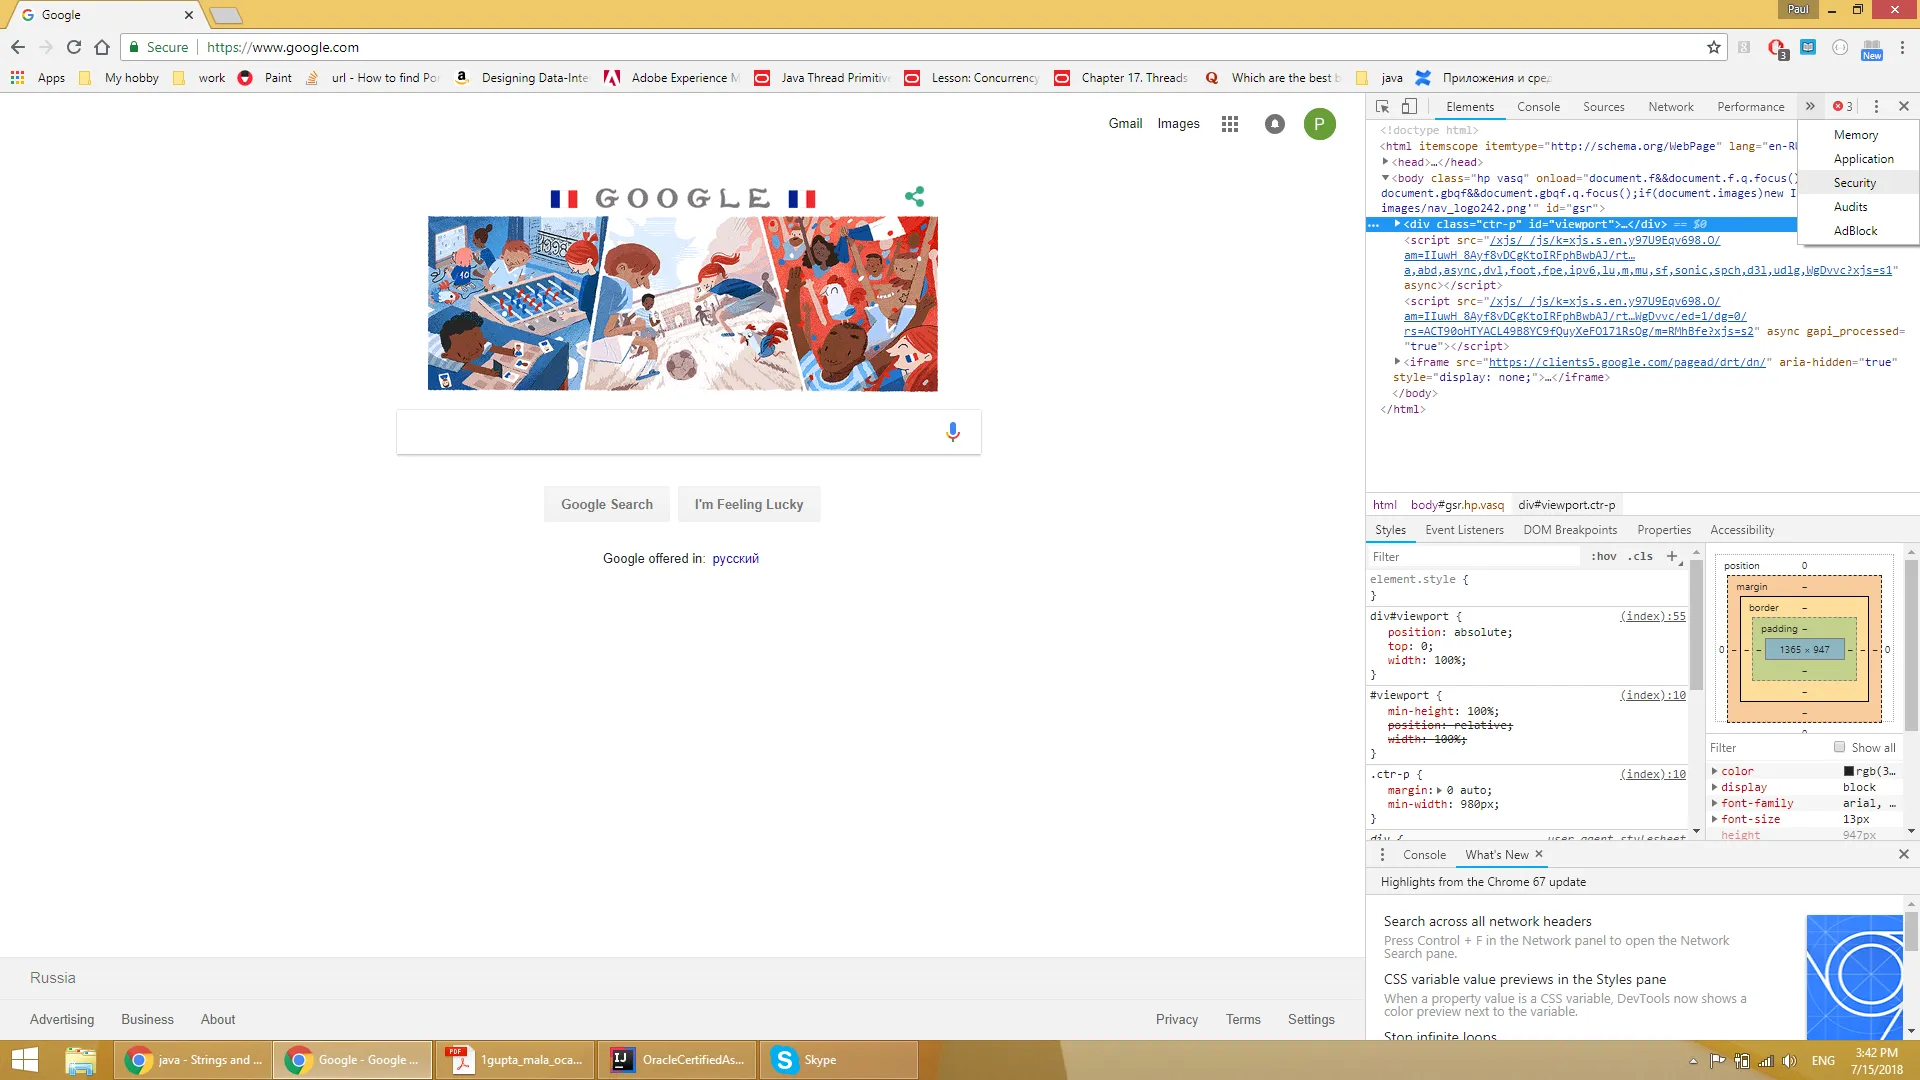Toggle the :hov element state button
The width and height of the screenshot is (1920, 1080).
[1603, 556]
